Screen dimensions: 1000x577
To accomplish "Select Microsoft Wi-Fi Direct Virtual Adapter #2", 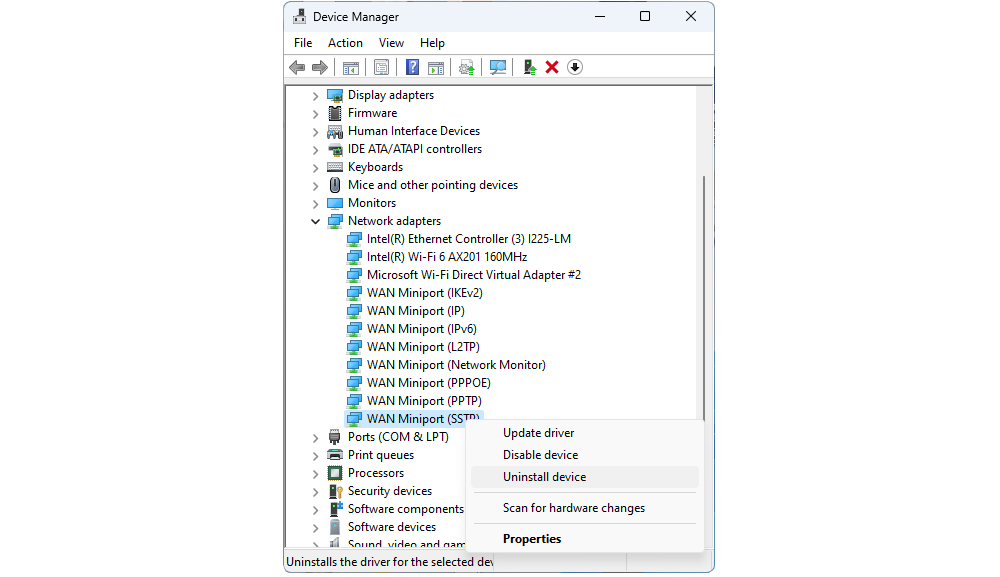I will pyautogui.click(x=474, y=275).
